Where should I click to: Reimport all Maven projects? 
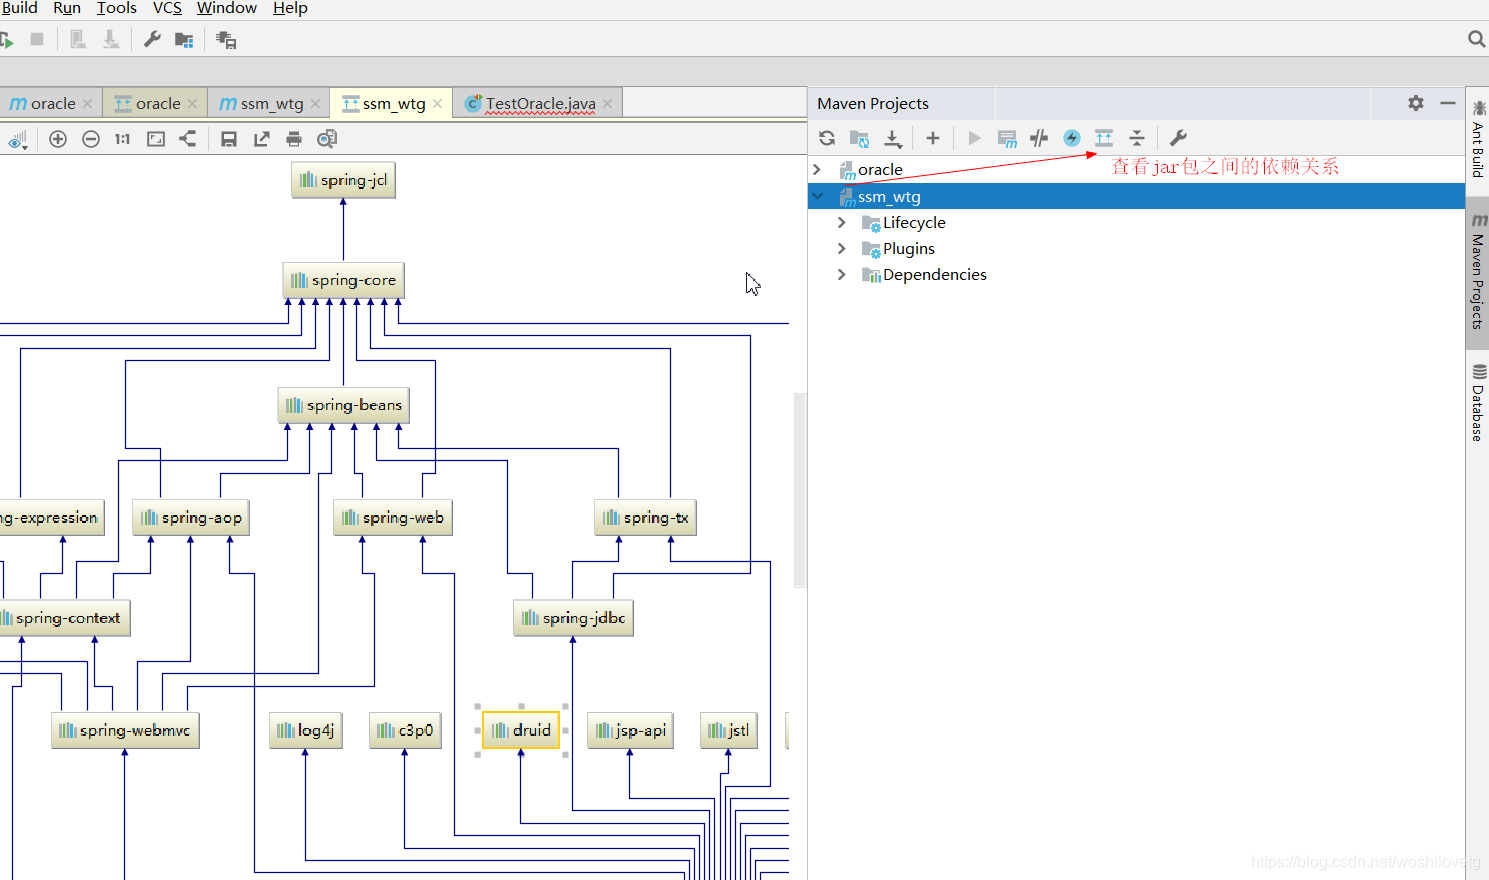pyautogui.click(x=827, y=138)
